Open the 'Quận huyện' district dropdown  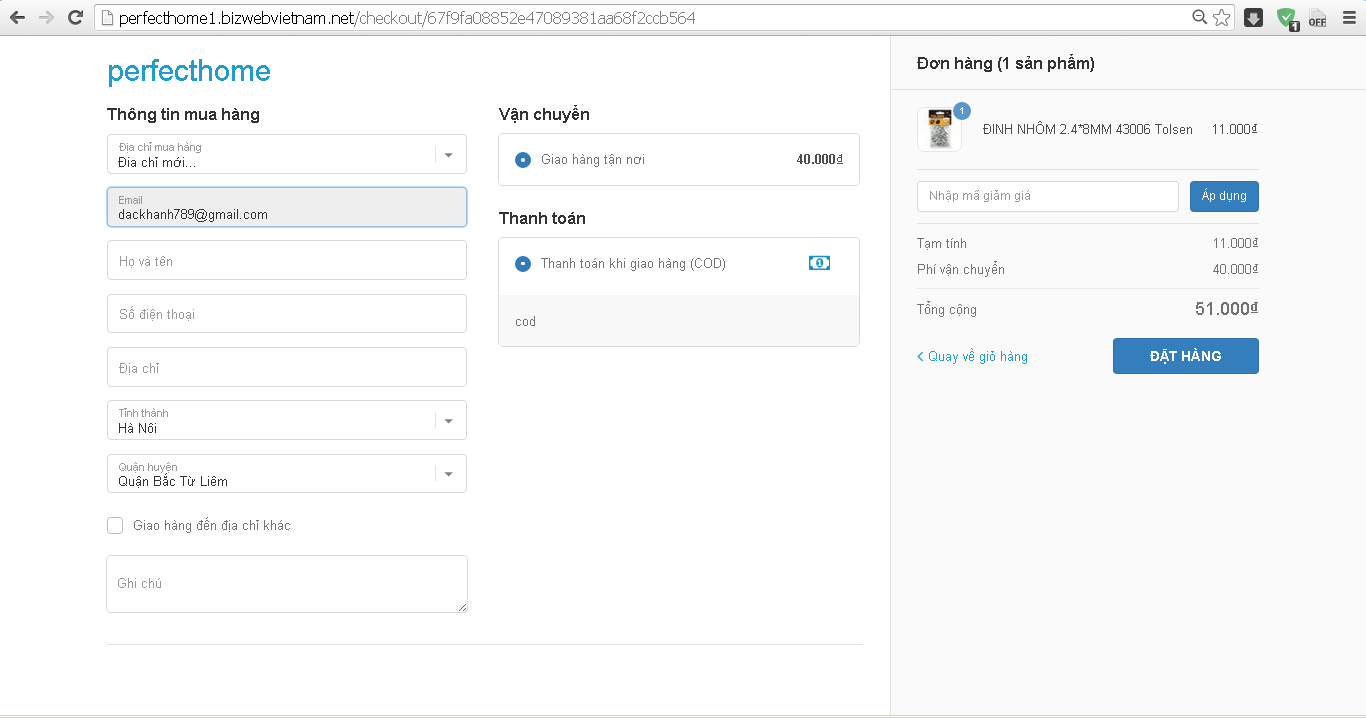coord(448,474)
